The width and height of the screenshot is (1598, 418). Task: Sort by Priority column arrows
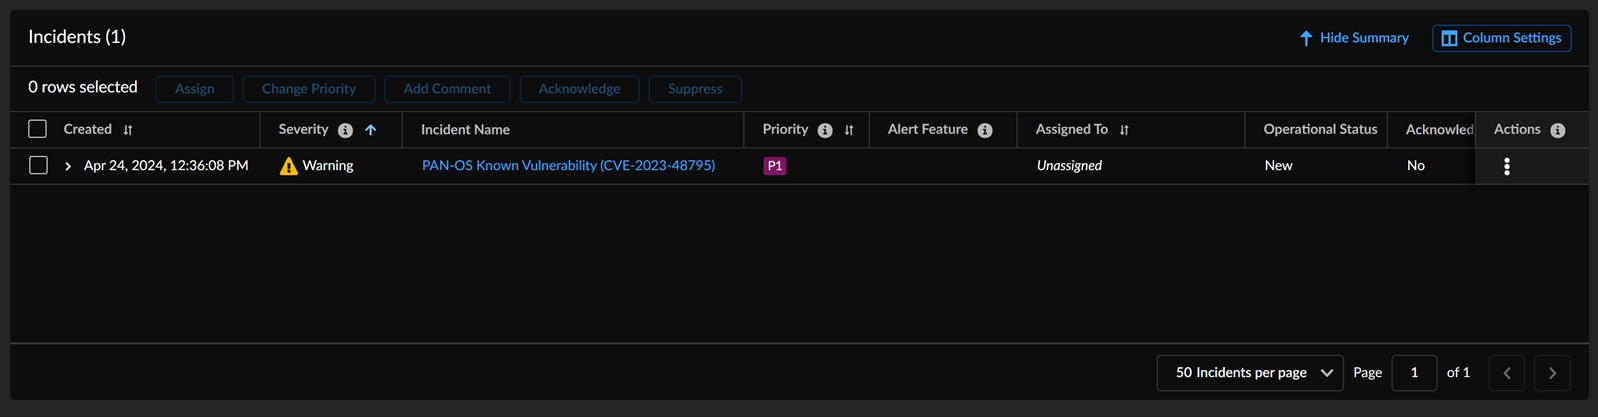(849, 130)
